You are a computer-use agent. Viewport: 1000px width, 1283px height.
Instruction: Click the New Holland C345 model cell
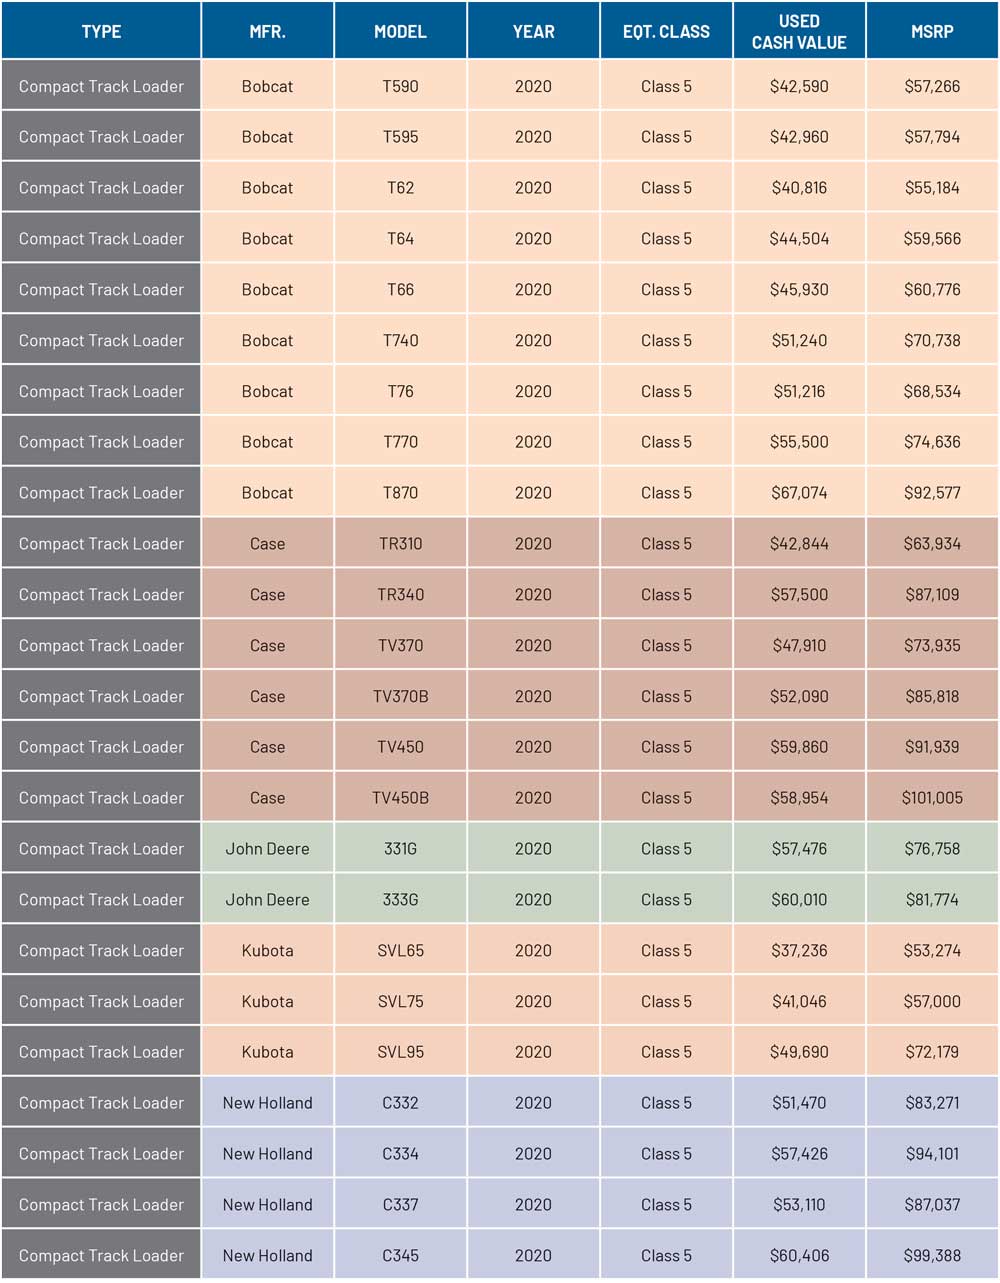pyautogui.click(x=400, y=1255)
